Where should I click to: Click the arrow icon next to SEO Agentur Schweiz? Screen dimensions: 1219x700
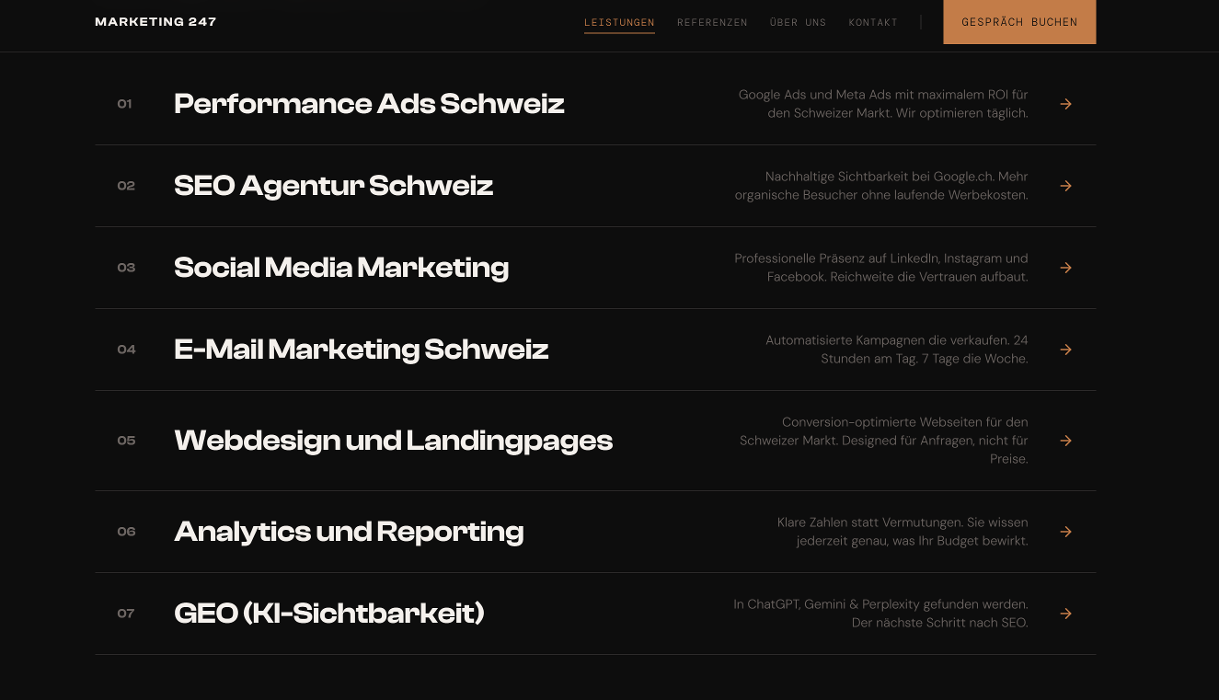(x=1065, y=186)
